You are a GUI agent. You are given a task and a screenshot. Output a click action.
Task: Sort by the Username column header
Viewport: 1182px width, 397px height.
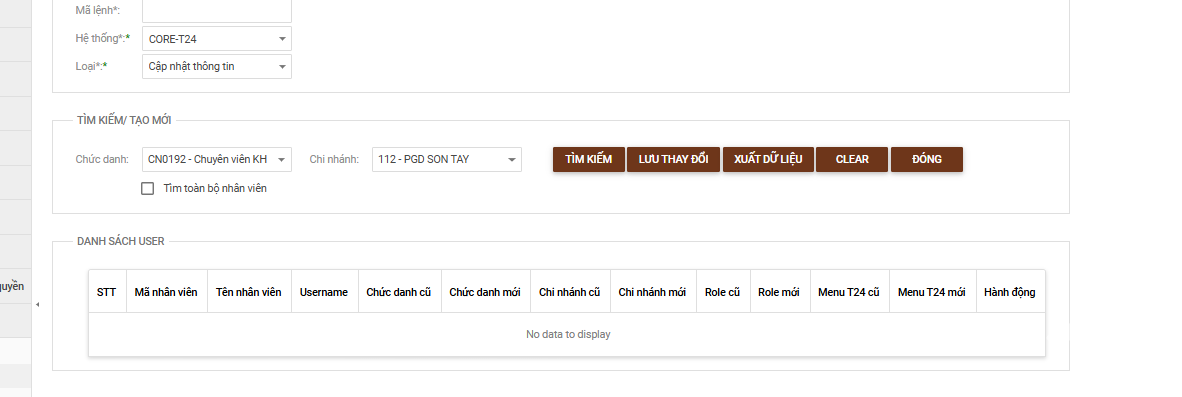tap(324, 292)
